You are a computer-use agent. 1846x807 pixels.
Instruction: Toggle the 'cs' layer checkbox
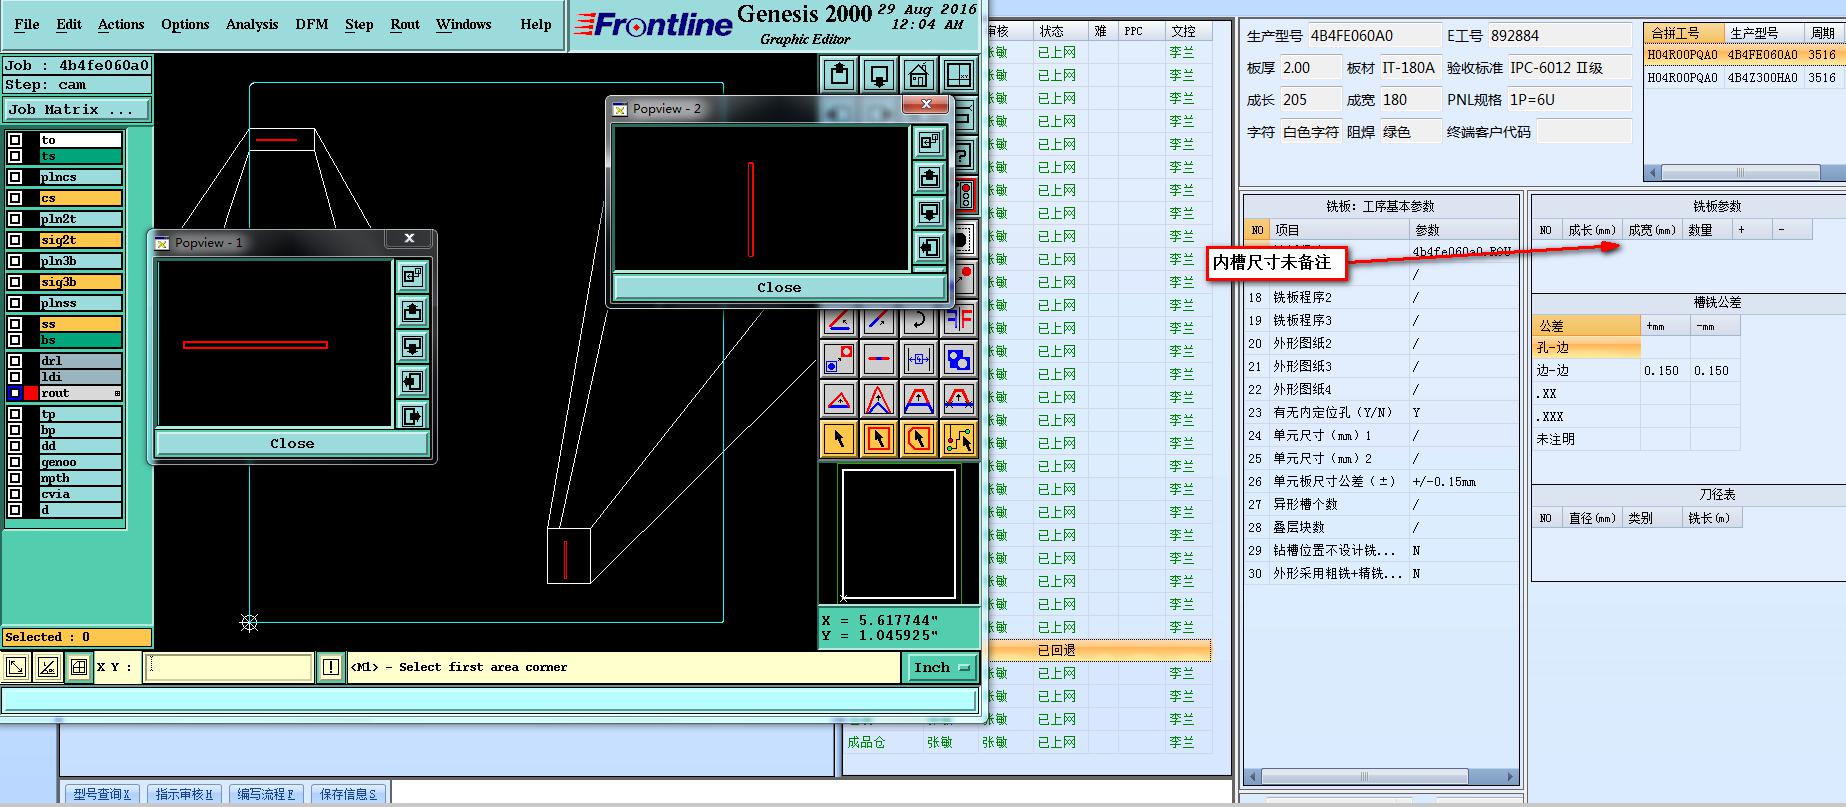pyautogui.click(x=15, y=198)
